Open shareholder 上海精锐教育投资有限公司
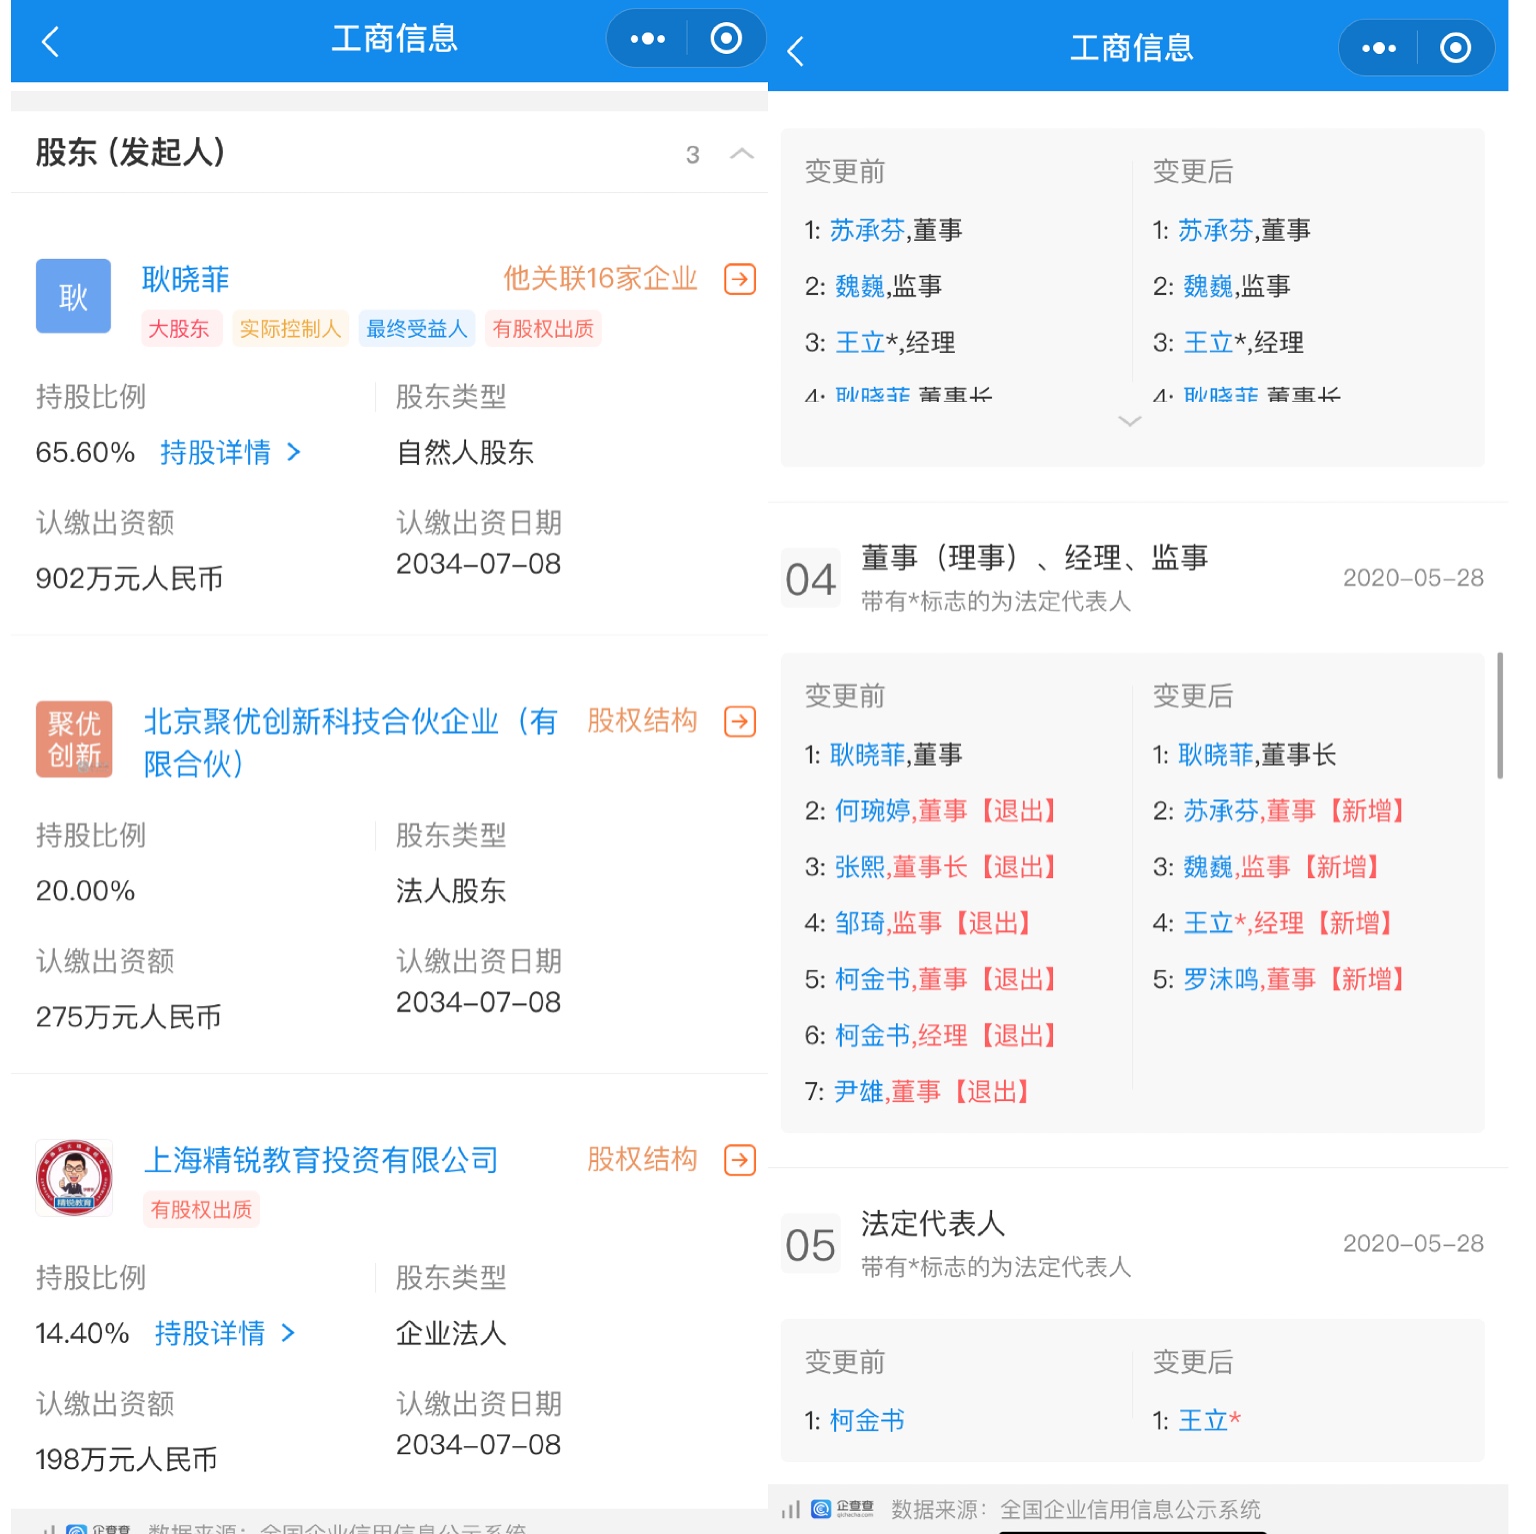Image resolution: width=1536 pixels, height=1534 pixels. [321, 1160]
